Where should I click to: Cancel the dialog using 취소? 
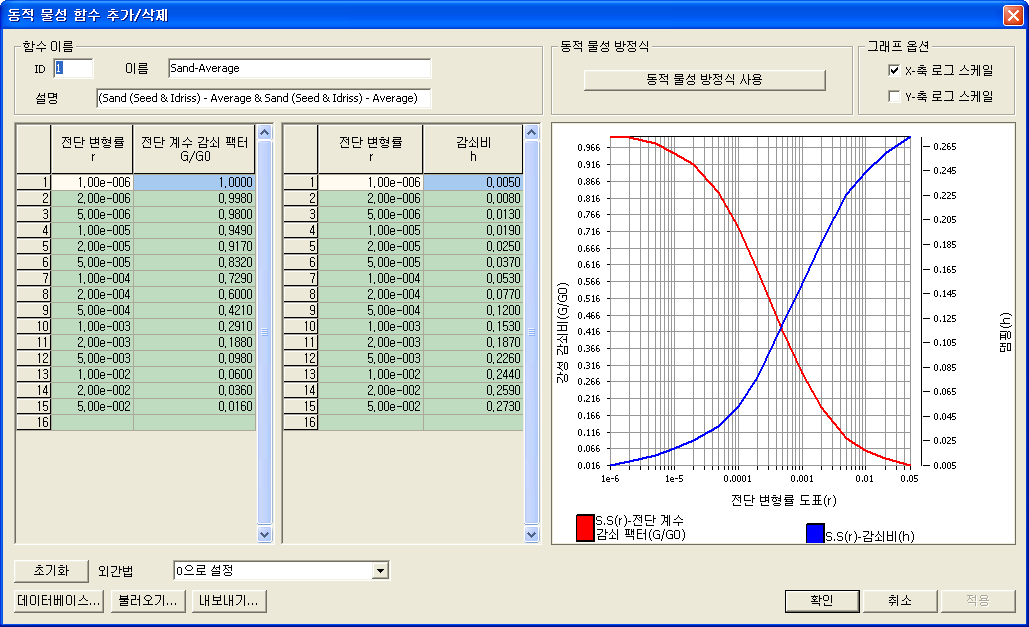899,600
